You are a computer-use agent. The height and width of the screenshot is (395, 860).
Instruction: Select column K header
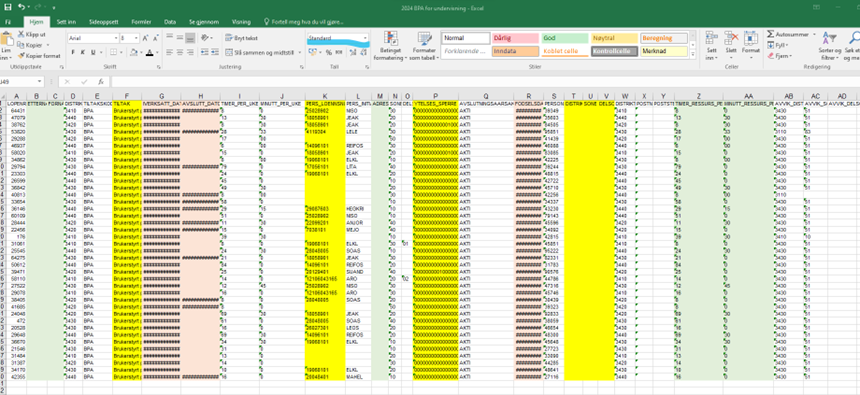click(x=325, y=96)
